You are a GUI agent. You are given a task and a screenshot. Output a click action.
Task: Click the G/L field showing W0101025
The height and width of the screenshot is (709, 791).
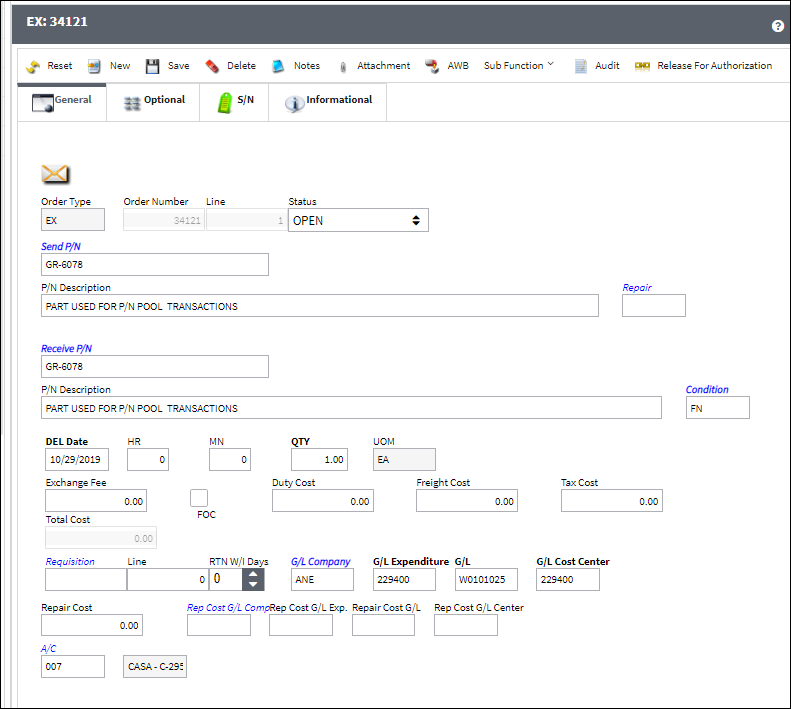pos(486,580)
